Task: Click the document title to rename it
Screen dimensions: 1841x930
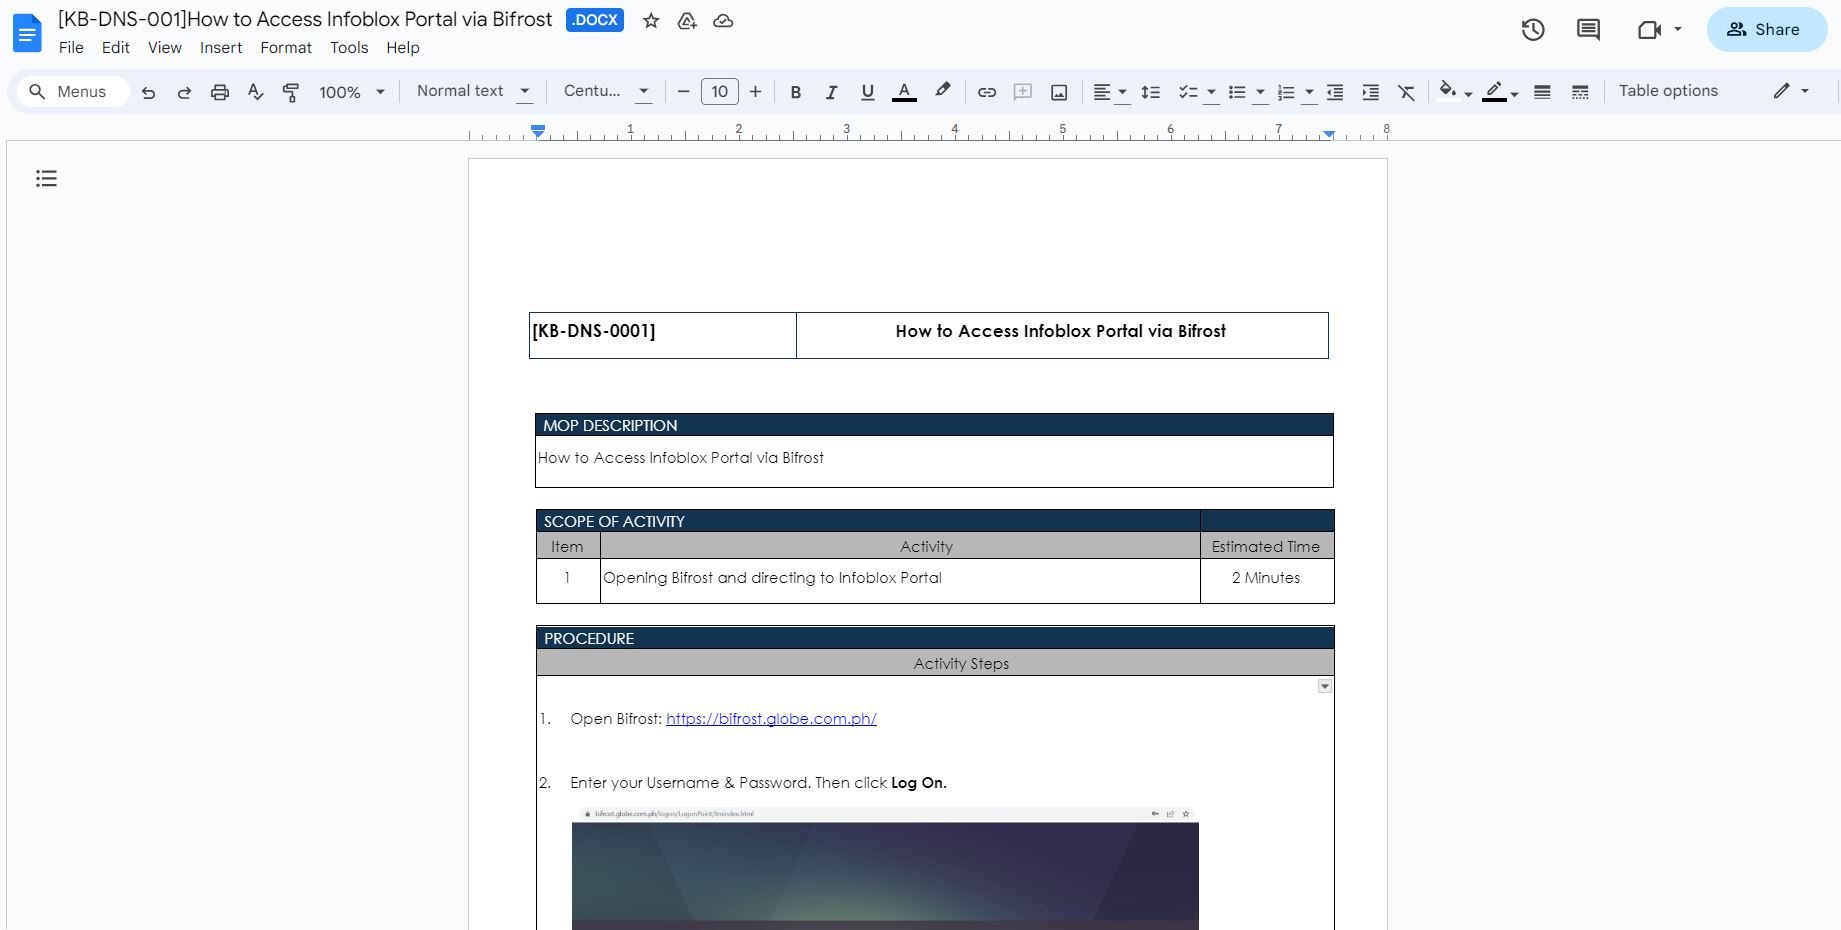Action: pyautogui.click(x=305, y=20)
